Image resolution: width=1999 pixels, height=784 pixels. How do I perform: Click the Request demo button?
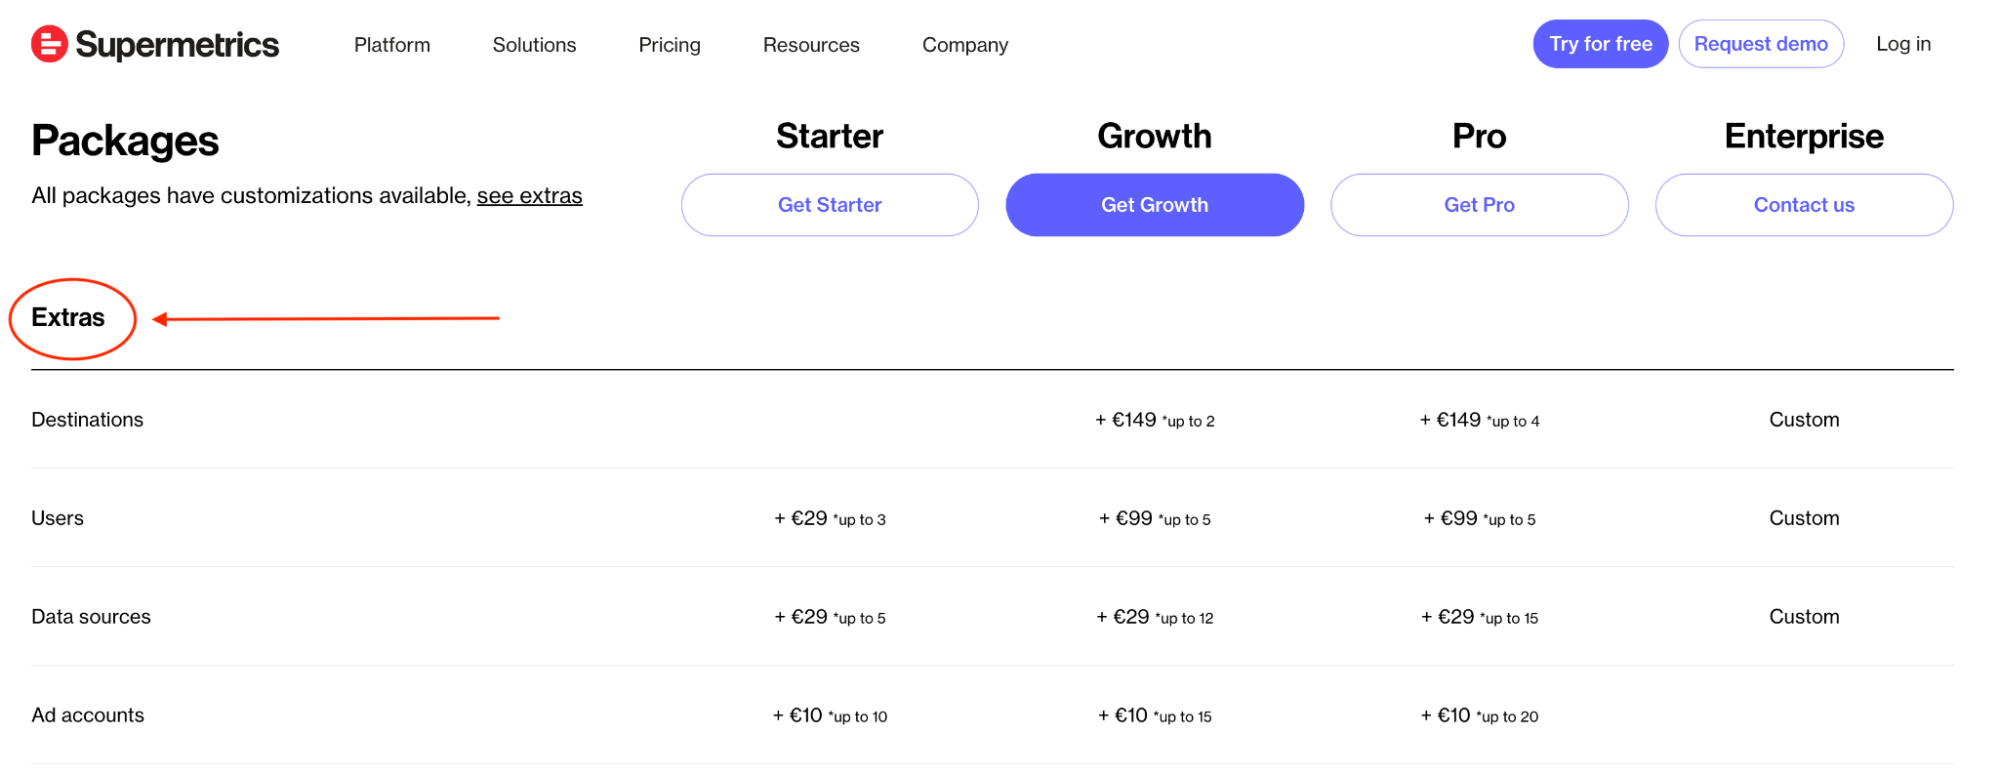click(x=1760, y=43)
